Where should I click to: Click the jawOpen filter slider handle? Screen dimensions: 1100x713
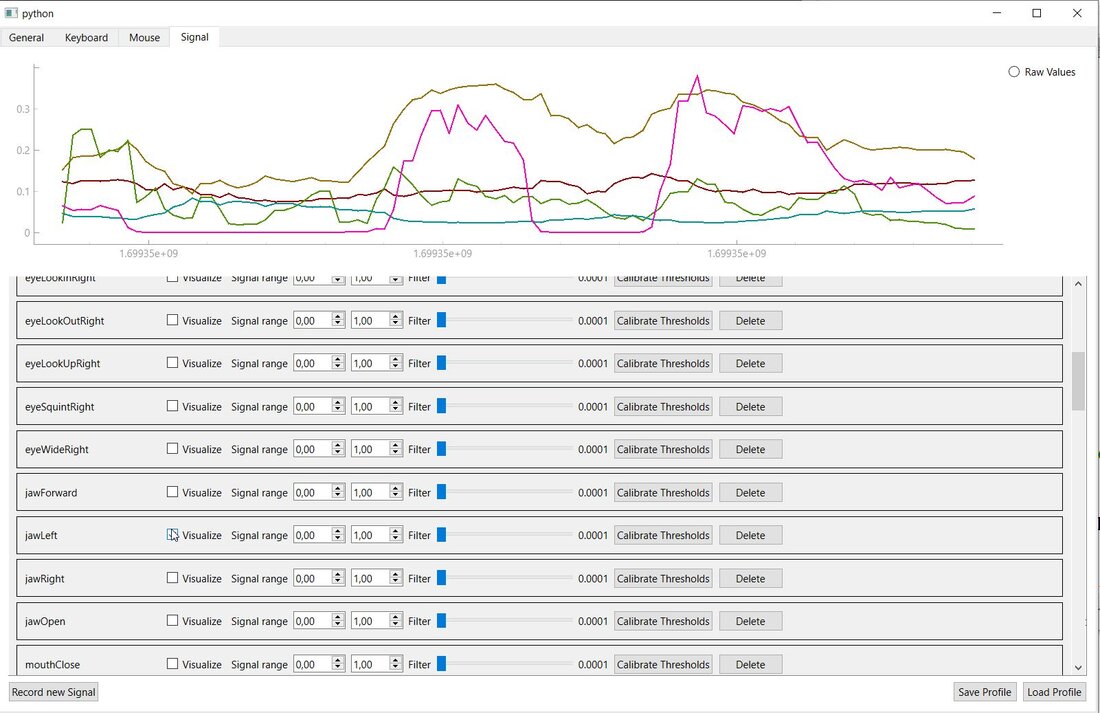tap(441, 621)
